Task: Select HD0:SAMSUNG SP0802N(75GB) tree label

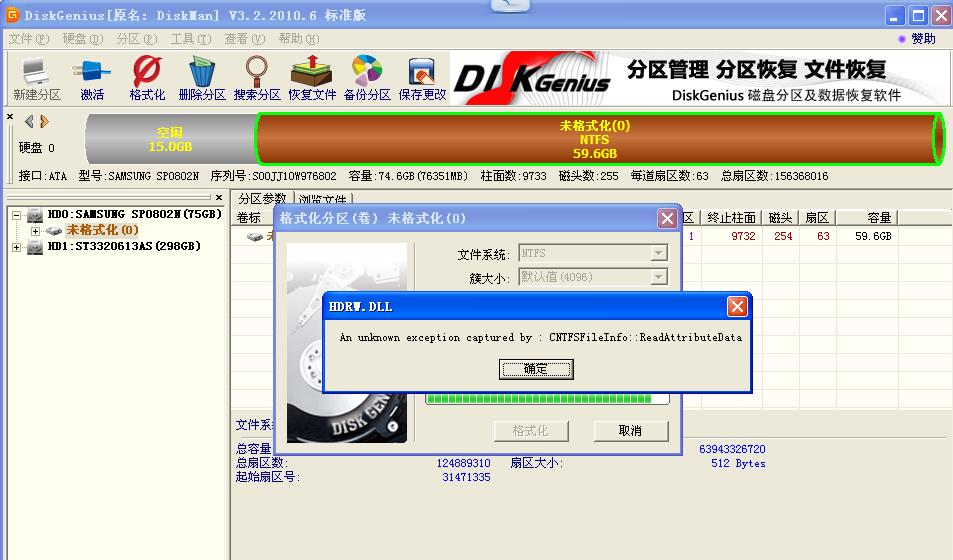Action: point(135,215)
